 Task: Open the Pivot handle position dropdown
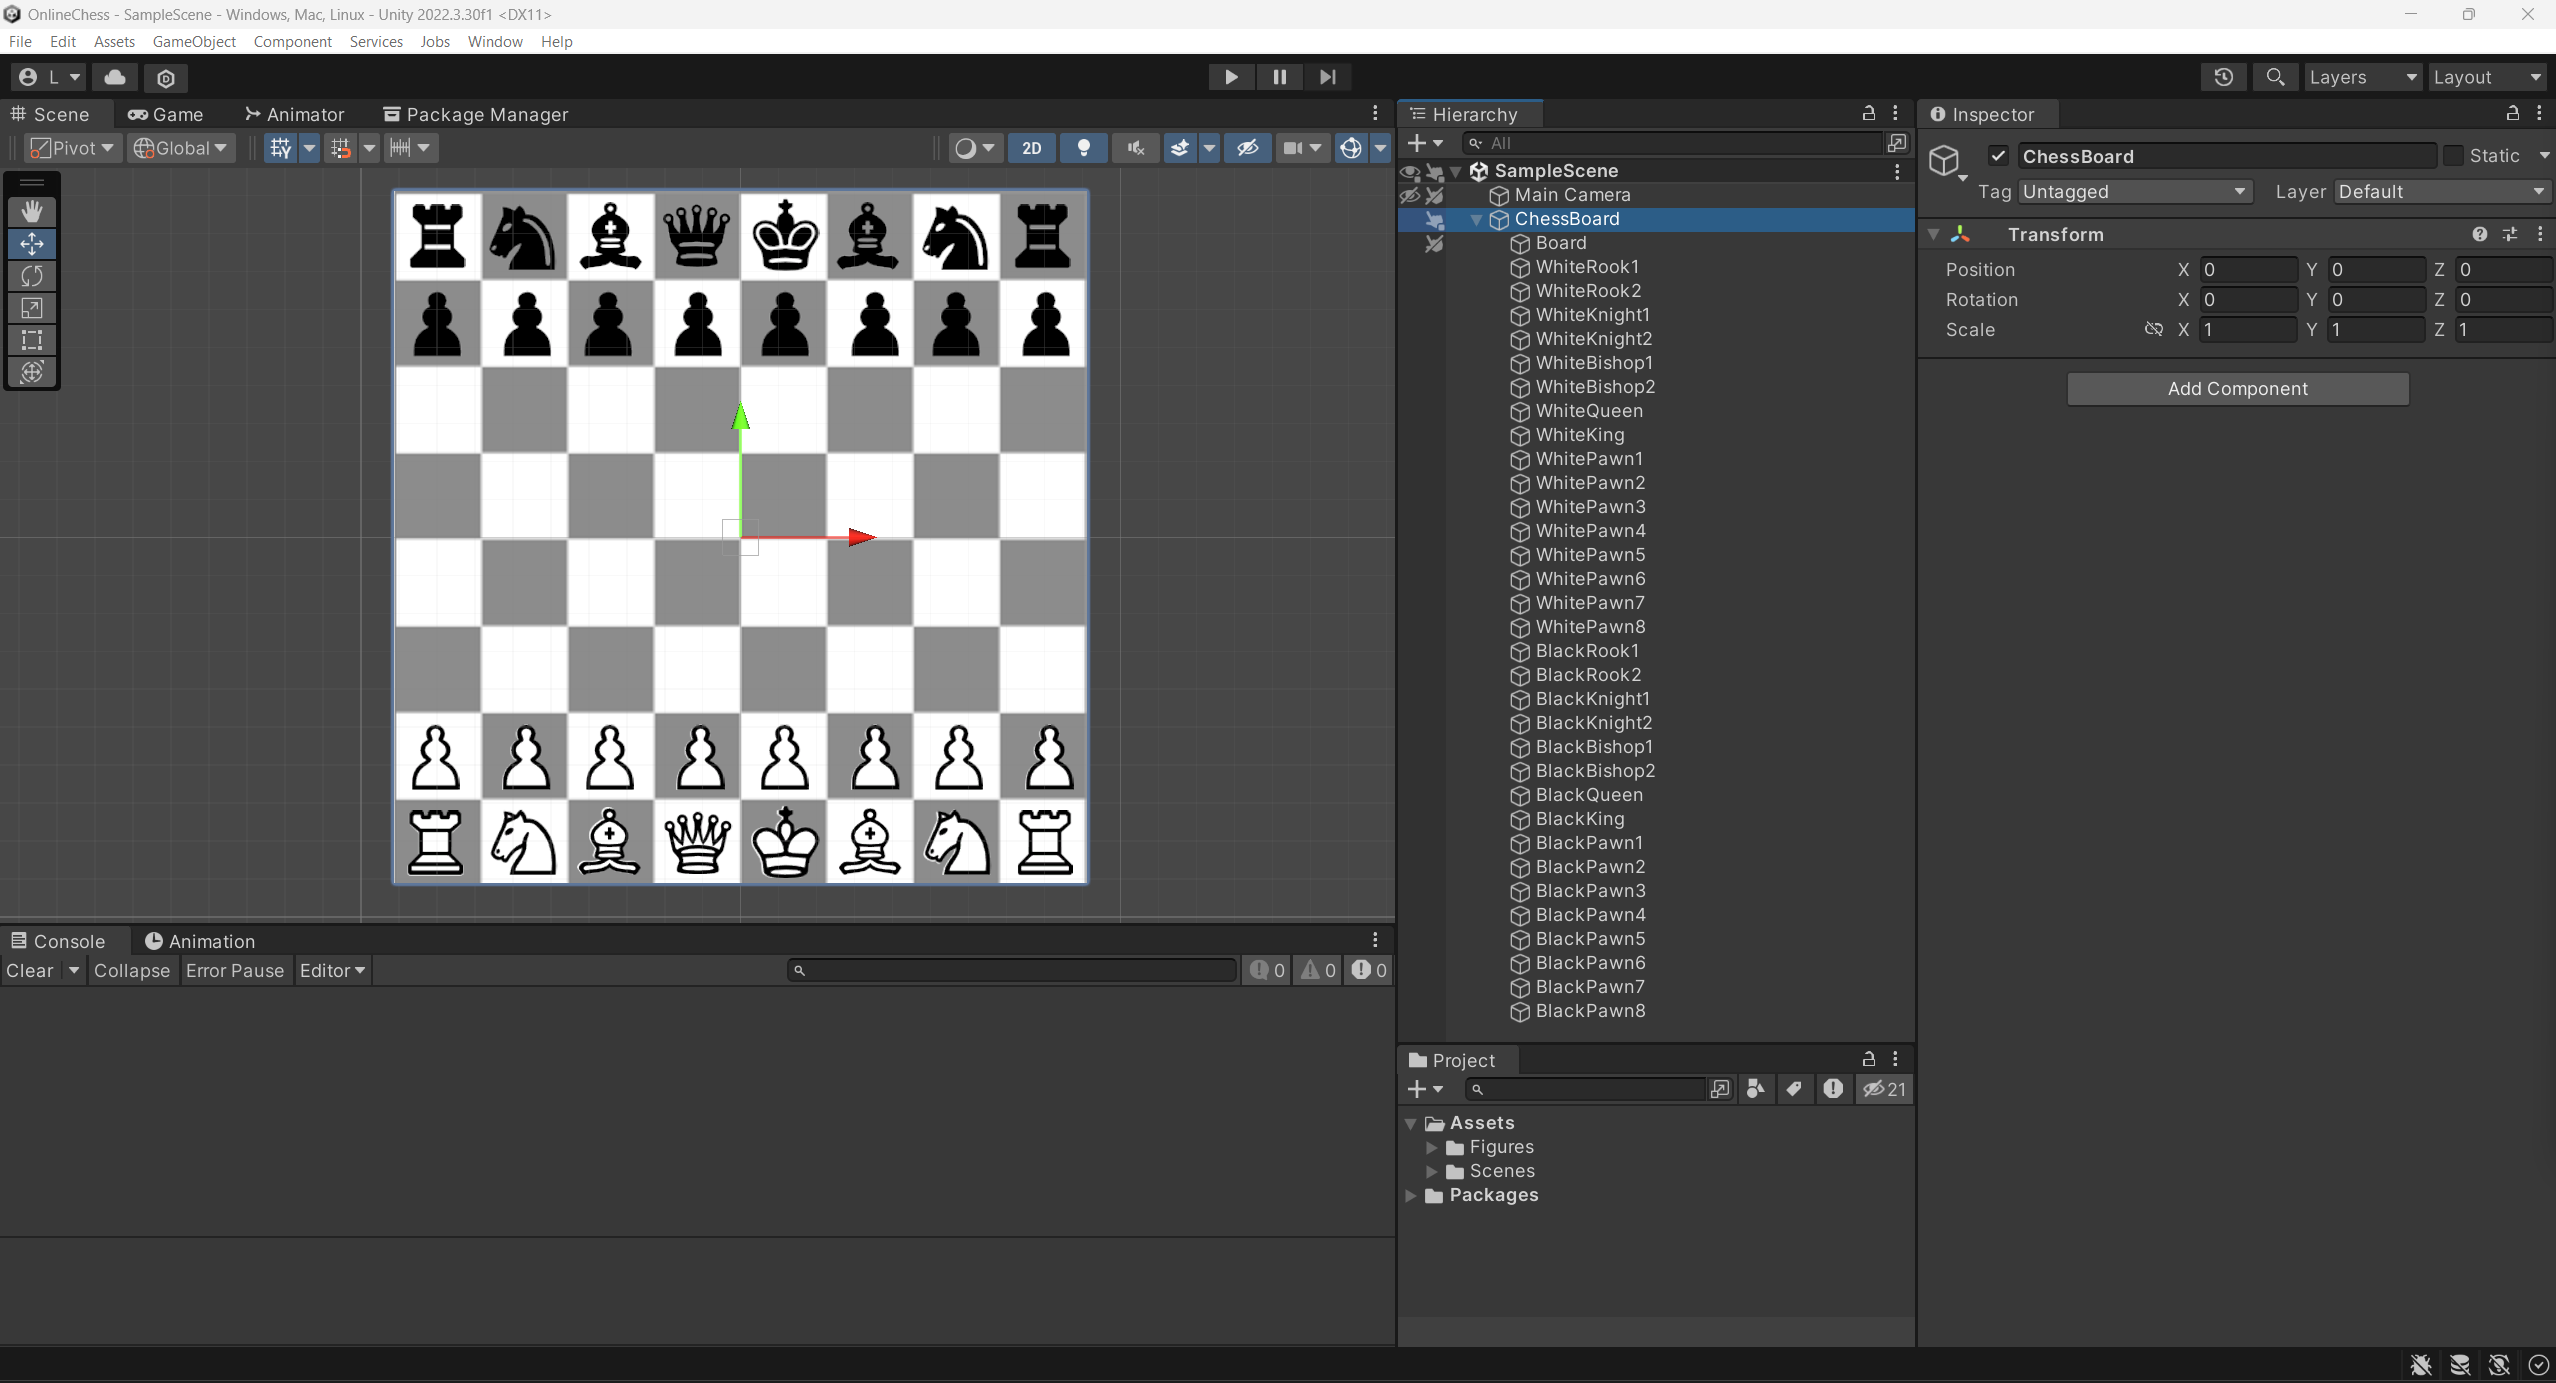click(74, 148)
